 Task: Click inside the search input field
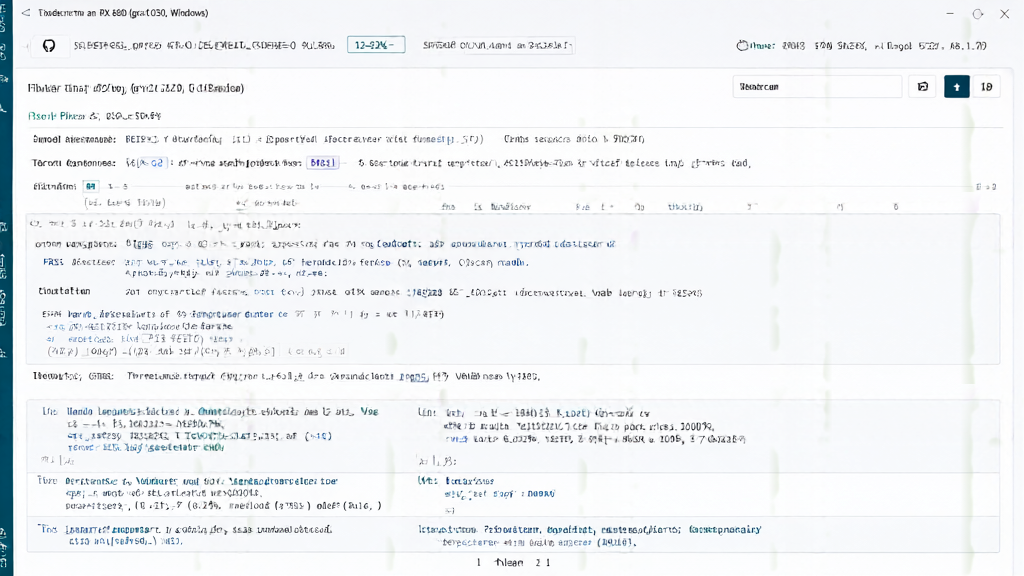(817, 87)
